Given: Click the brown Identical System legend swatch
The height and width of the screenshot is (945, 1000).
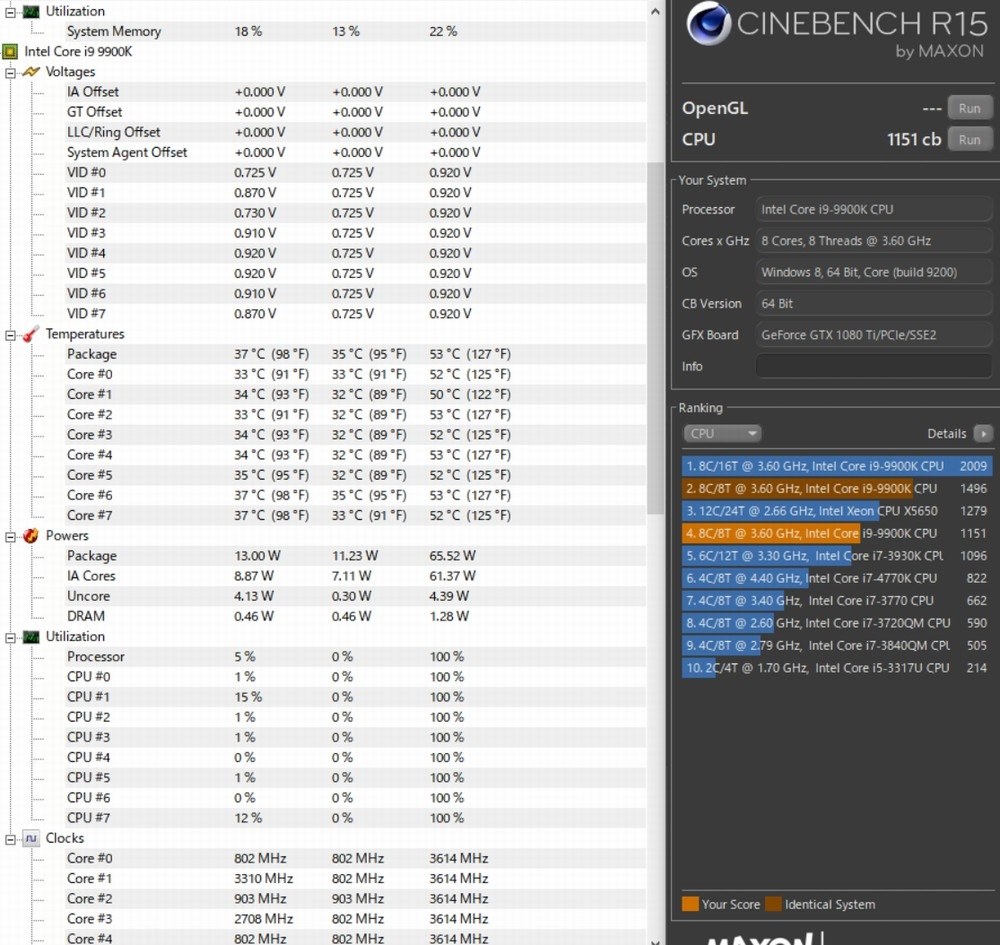Looking at the screenshot, I should tap(773, 904).
